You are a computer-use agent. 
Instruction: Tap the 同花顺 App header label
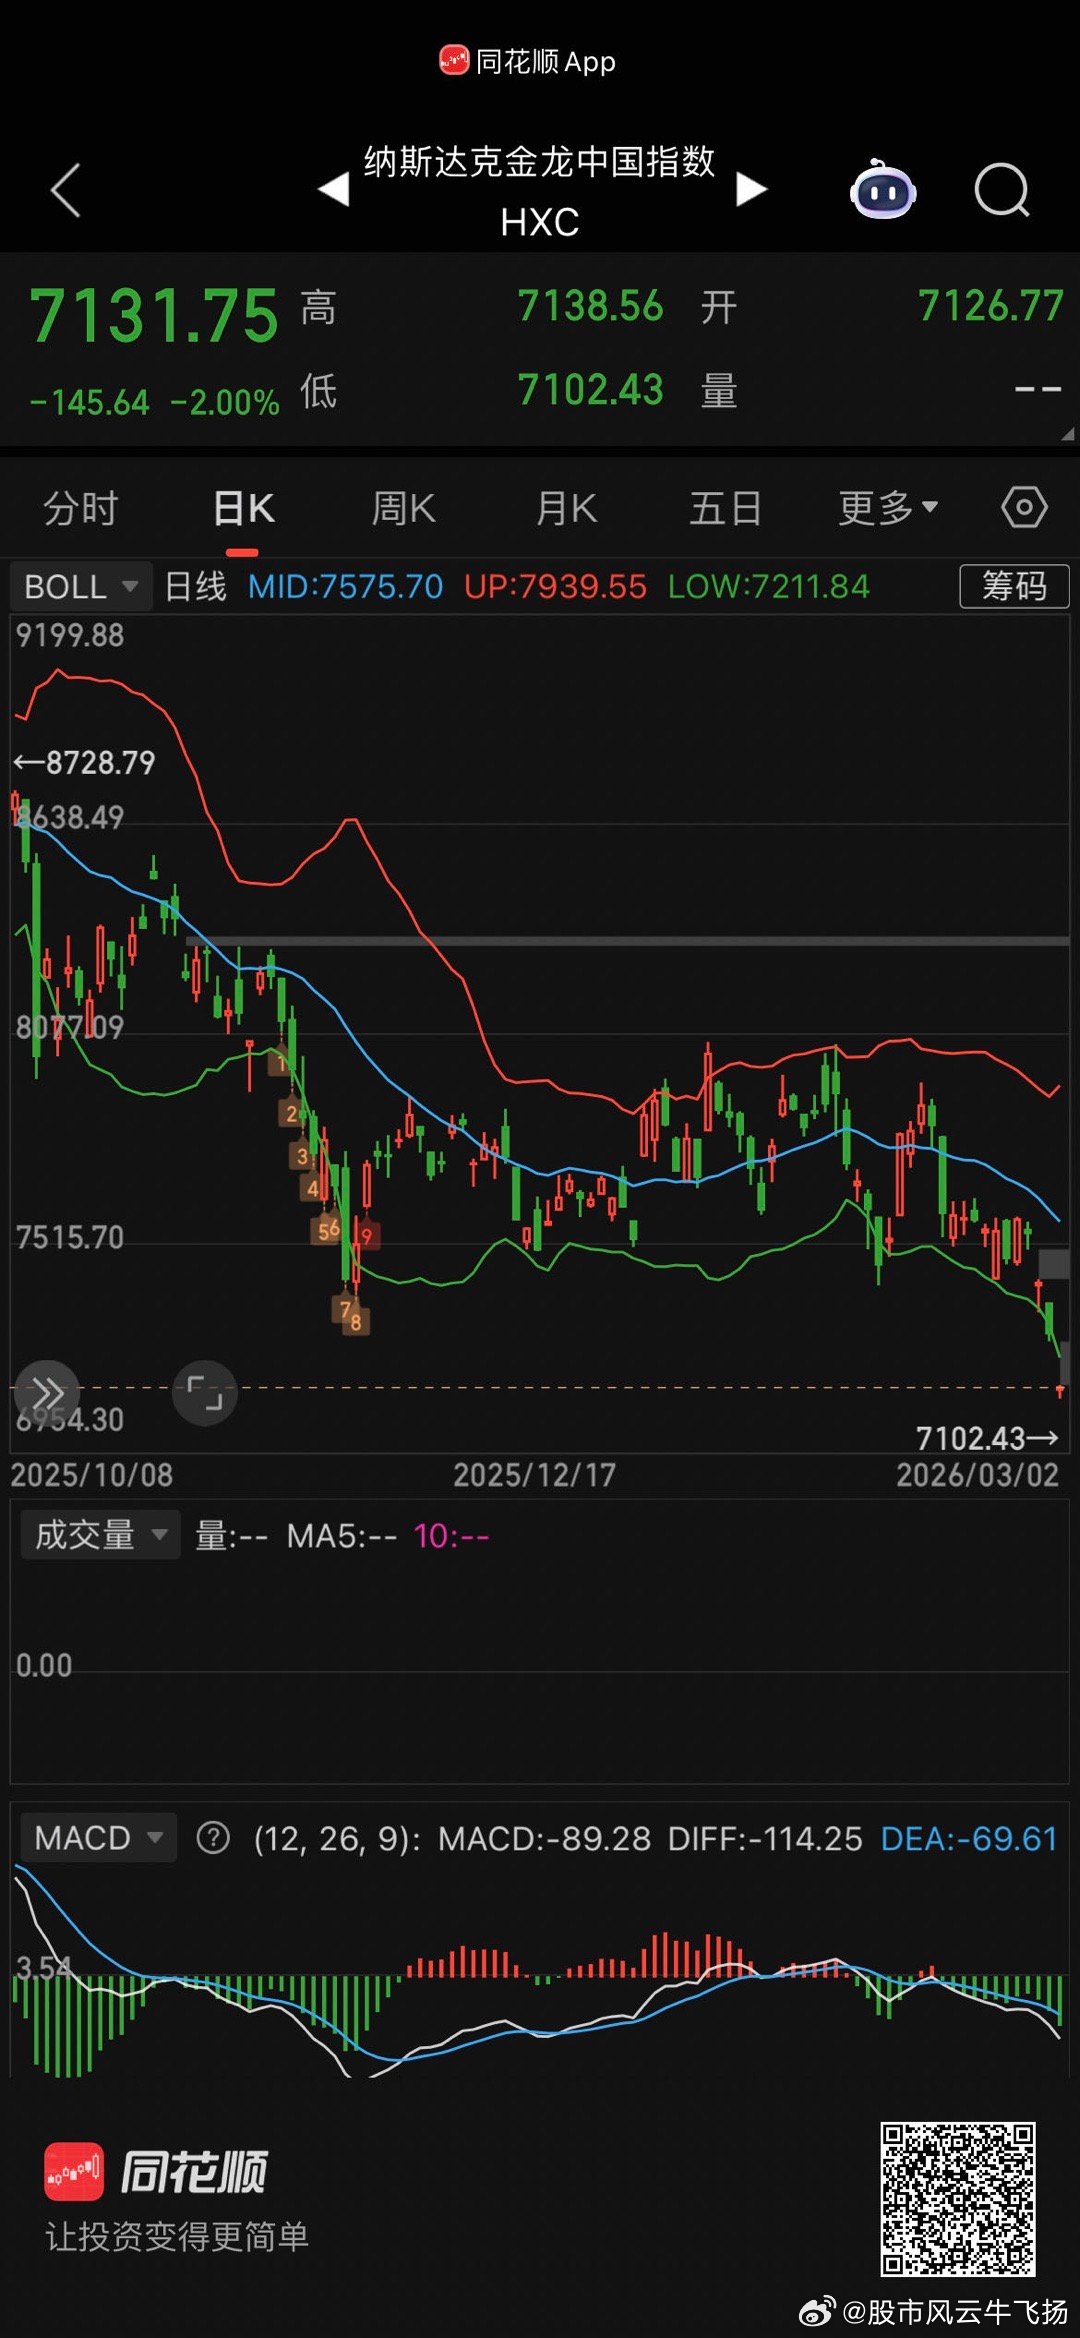528,61
